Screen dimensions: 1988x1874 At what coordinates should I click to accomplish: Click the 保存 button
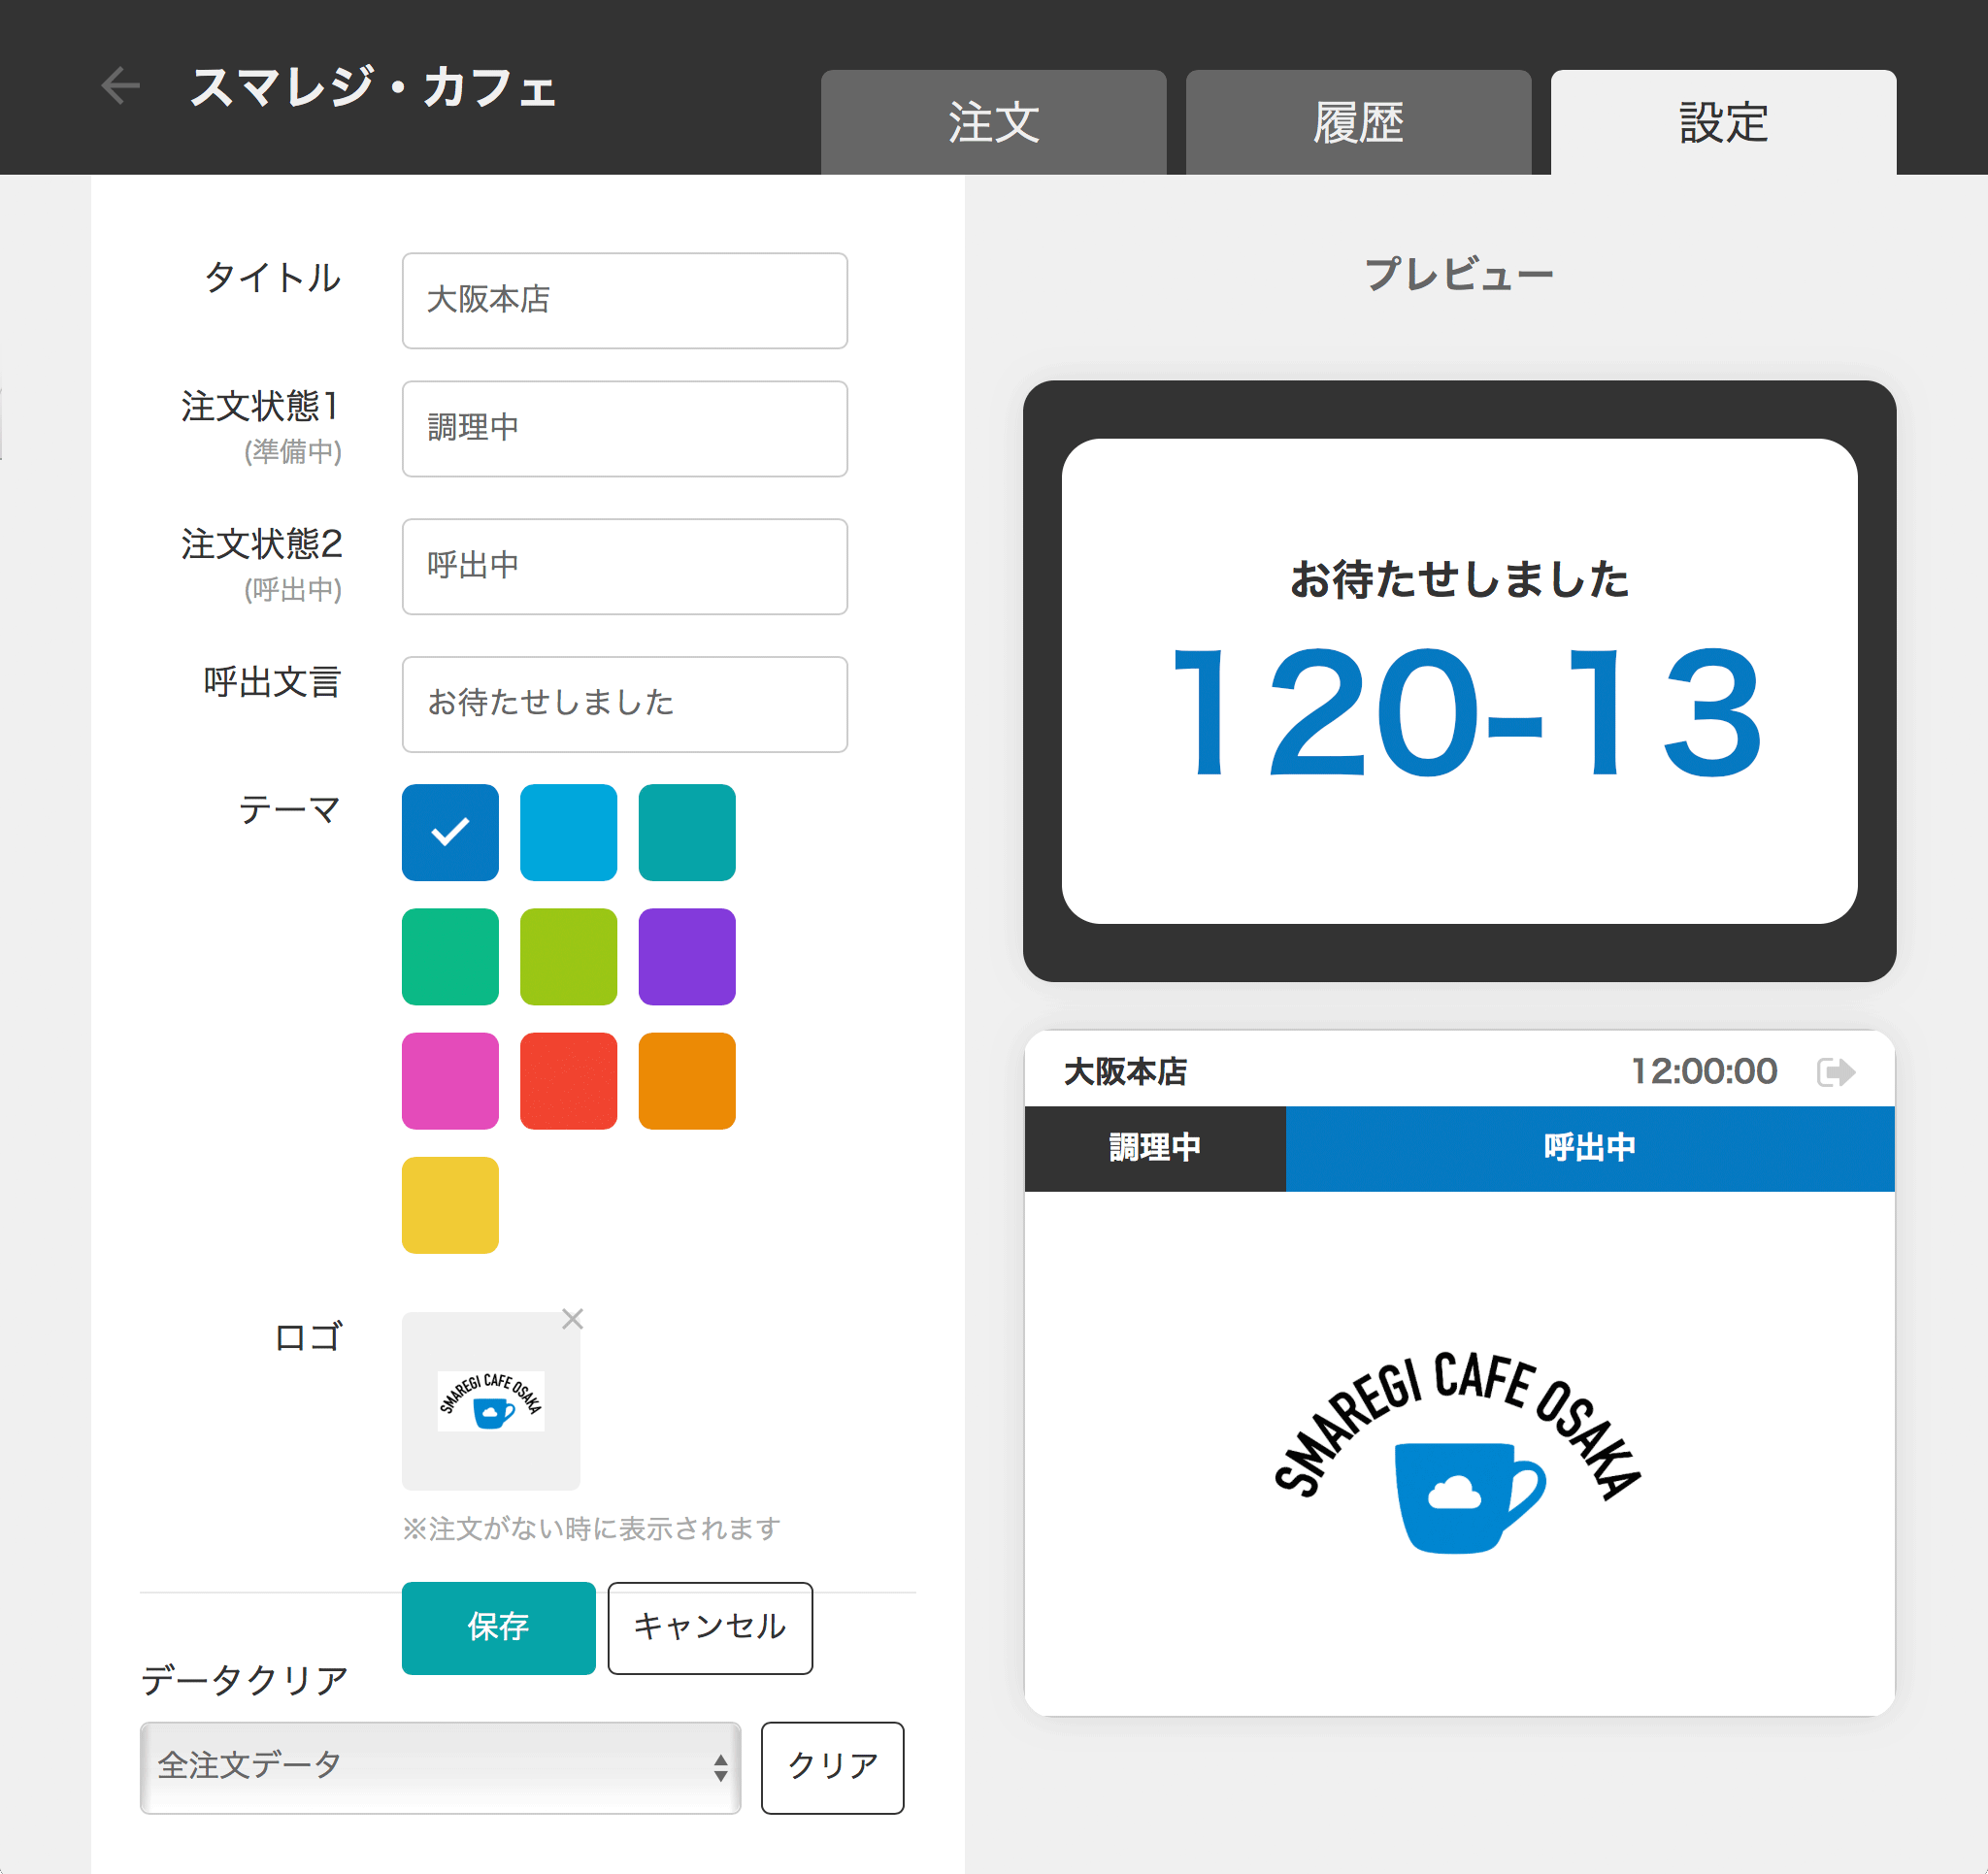(x=498, y=1628)
